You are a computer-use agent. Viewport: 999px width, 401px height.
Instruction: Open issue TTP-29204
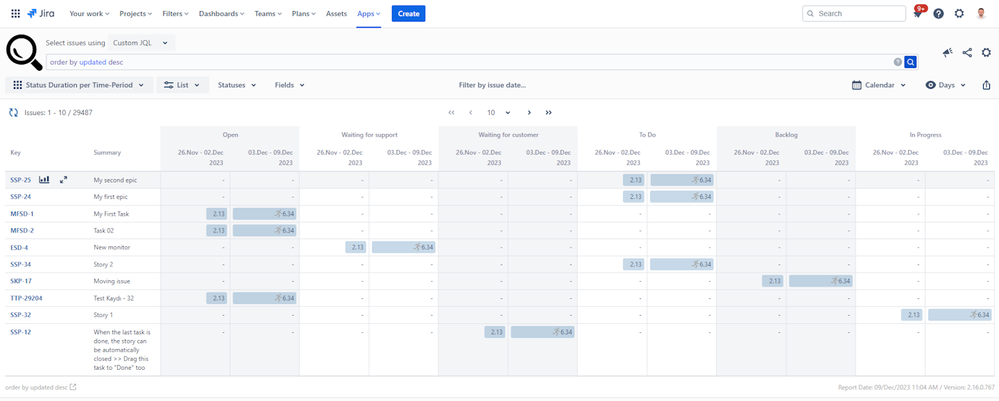(26, 298)
